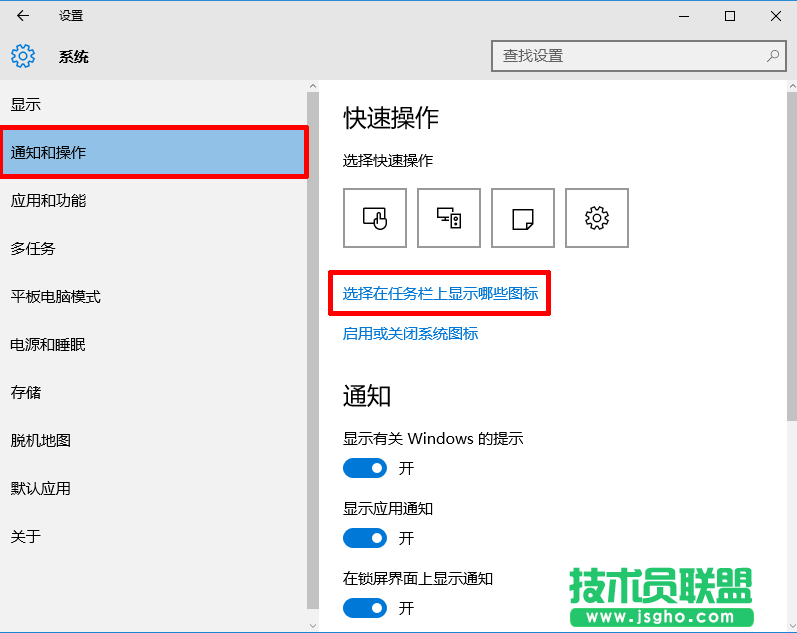Open the system settings gear icon
The height and width of the screenshot is (633, 797).
(23, 56)
